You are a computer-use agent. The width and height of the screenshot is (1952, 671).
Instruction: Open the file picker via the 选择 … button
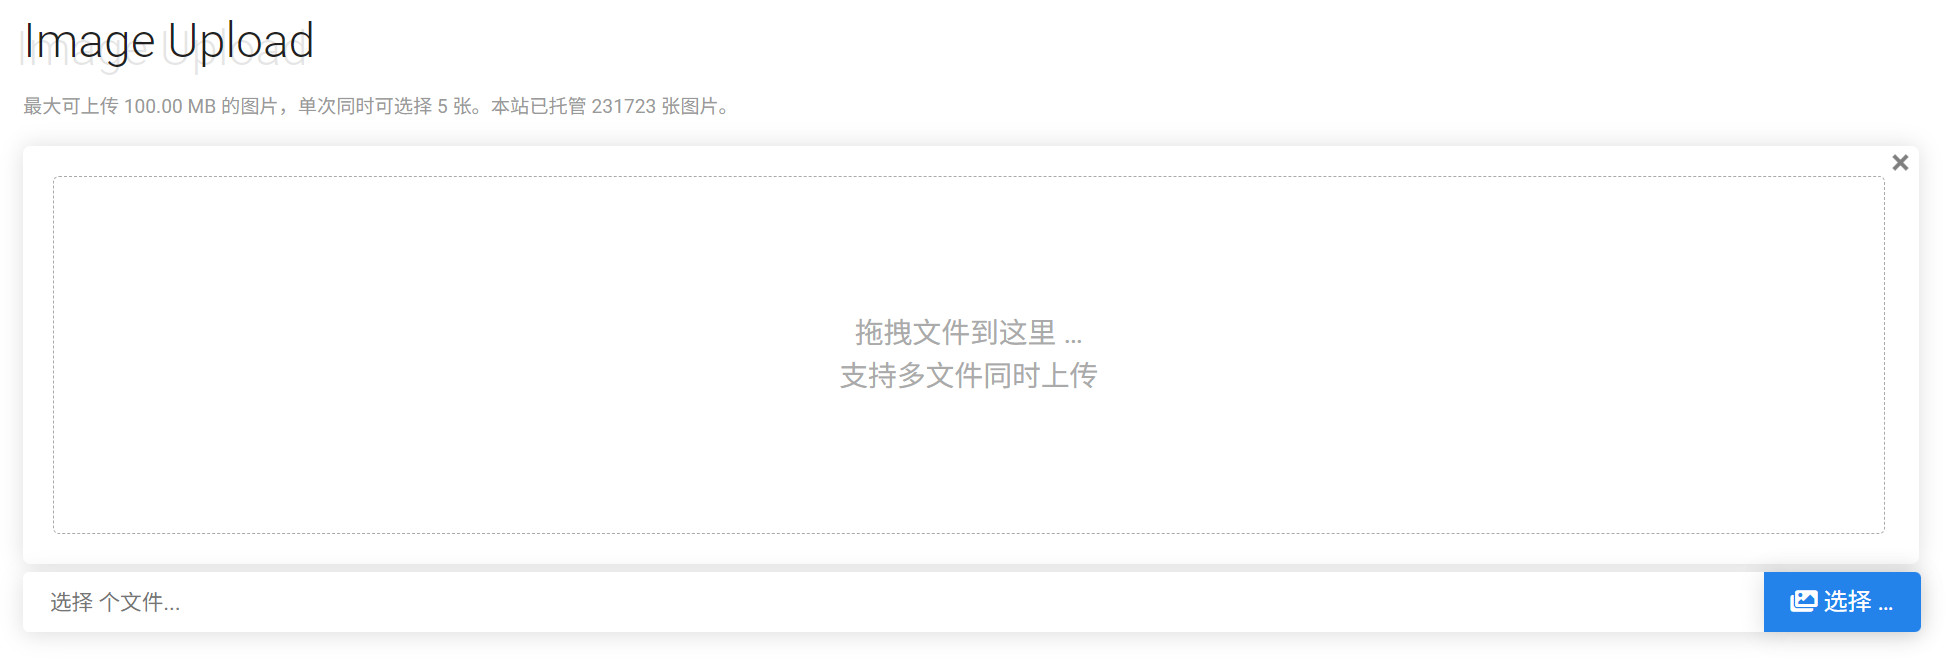1842,602
